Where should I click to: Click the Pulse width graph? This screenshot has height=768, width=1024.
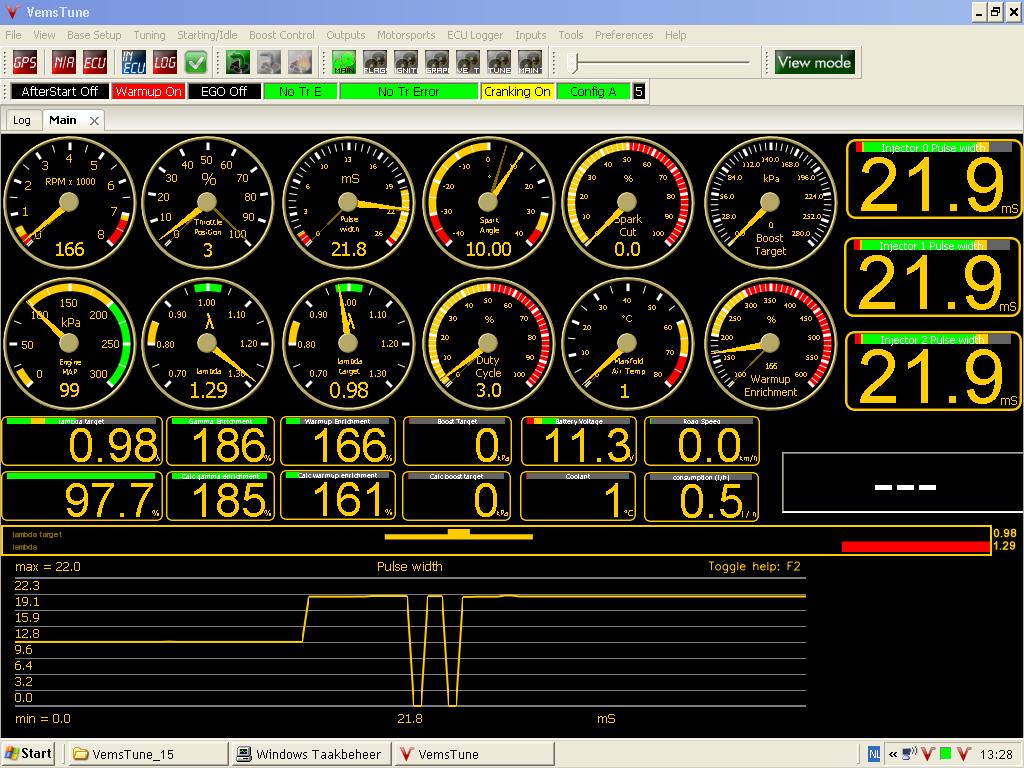[x=410, y=643]
